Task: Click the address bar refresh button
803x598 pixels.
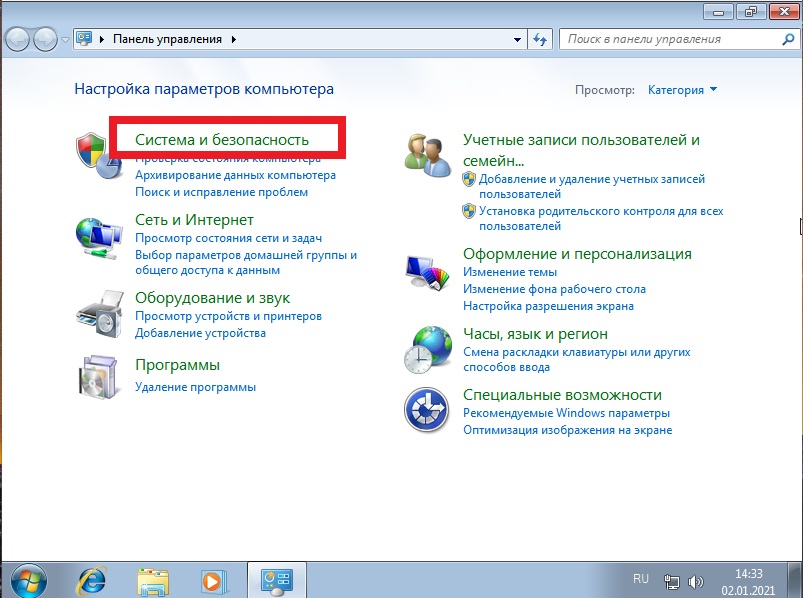Action: (x=540, y=39)
